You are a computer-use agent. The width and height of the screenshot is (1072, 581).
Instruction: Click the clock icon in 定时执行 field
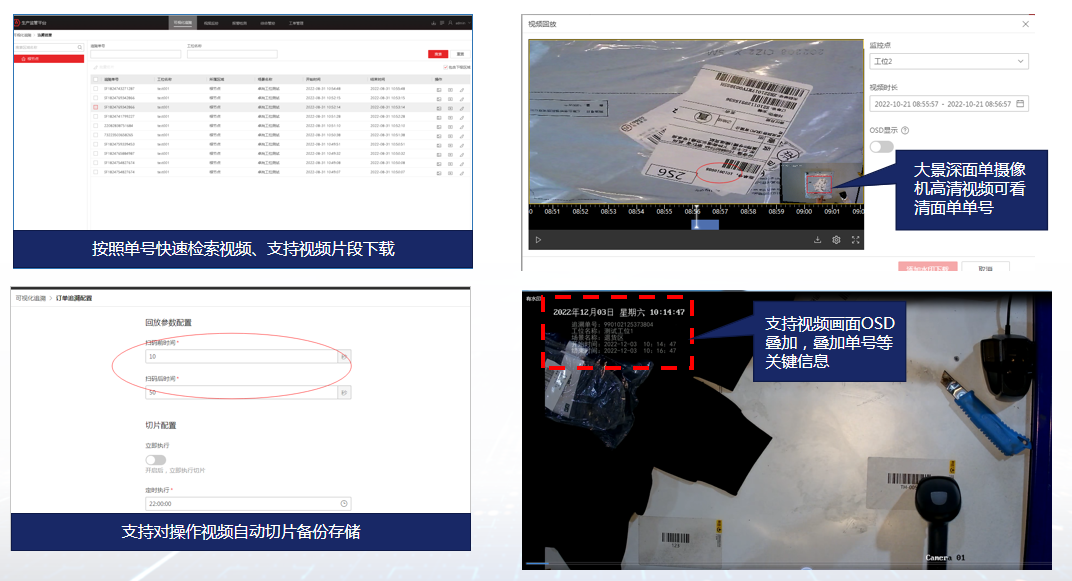coord(344,503)
